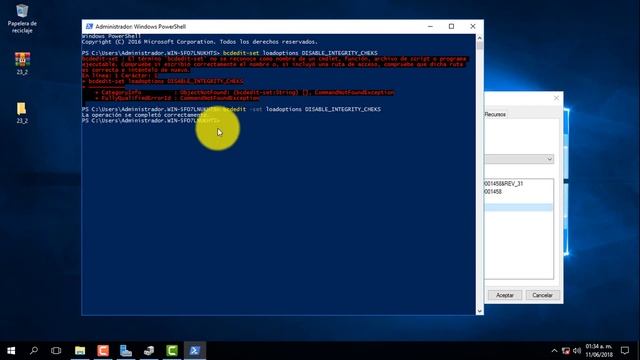Click the PowerShell scrollbar up arrow
Screen dimensions: 640x360
(x=480, y=38)
